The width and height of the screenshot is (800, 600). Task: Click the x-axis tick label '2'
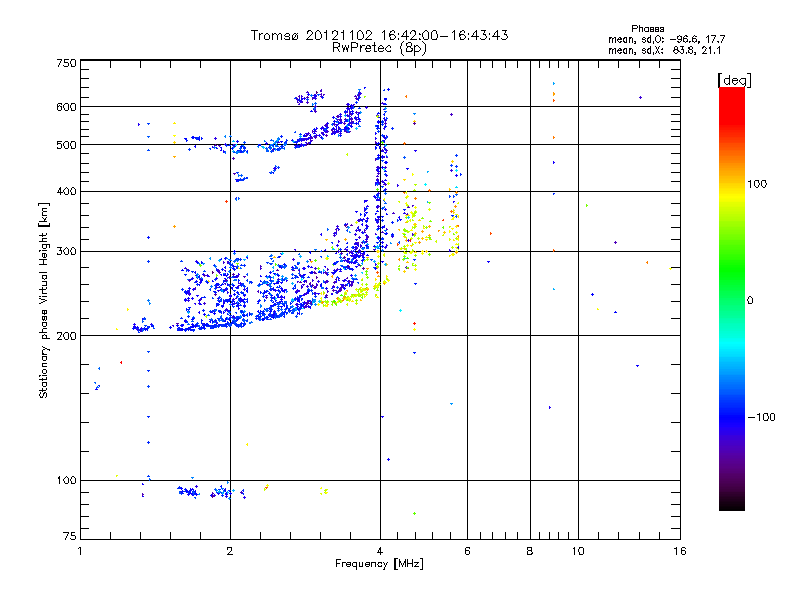pos(230,551)
